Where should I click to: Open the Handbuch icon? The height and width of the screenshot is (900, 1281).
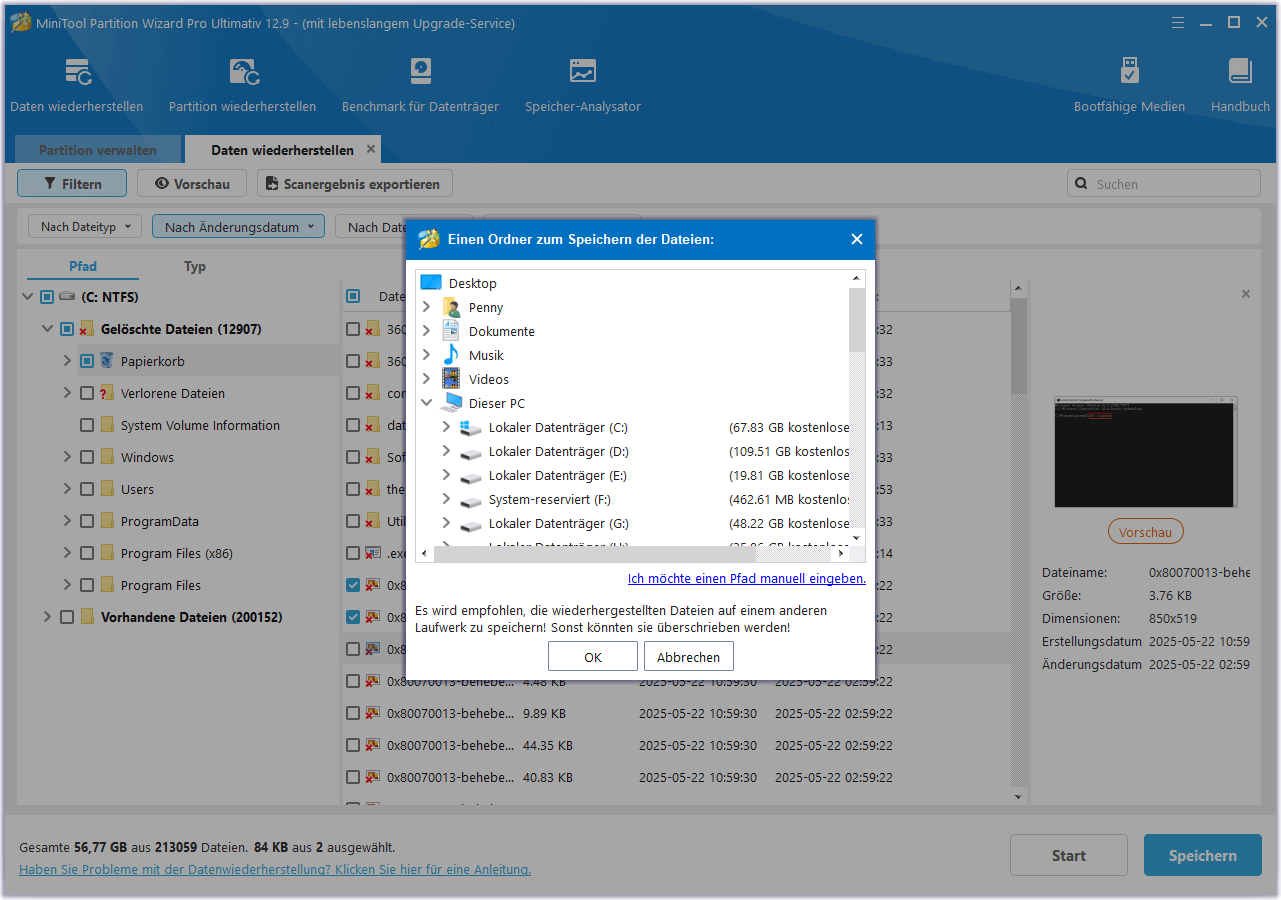[x=1240, y=84]
